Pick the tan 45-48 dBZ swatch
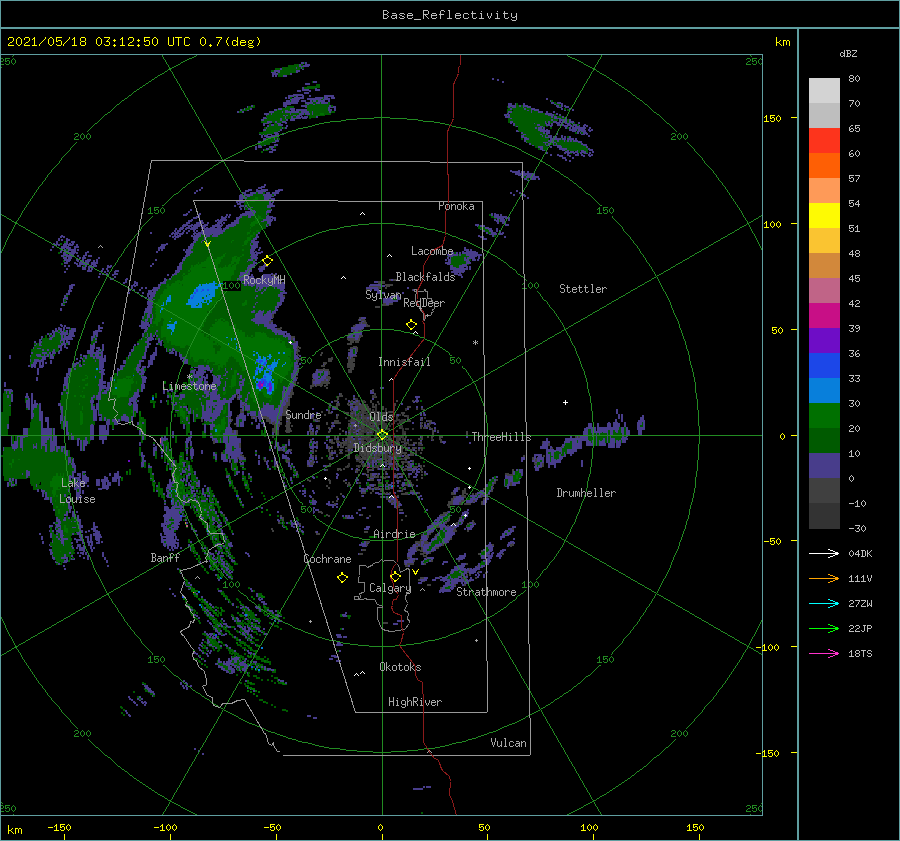This screenshot has height=841, width=900. pos(824,265)
